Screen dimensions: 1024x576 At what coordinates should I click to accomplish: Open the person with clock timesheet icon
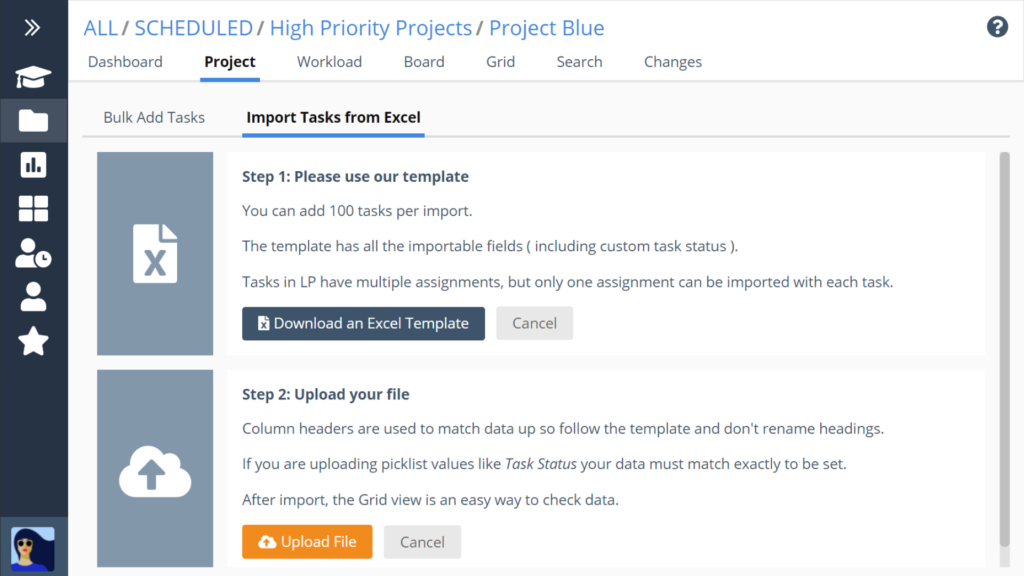click(x=33, y=253)
